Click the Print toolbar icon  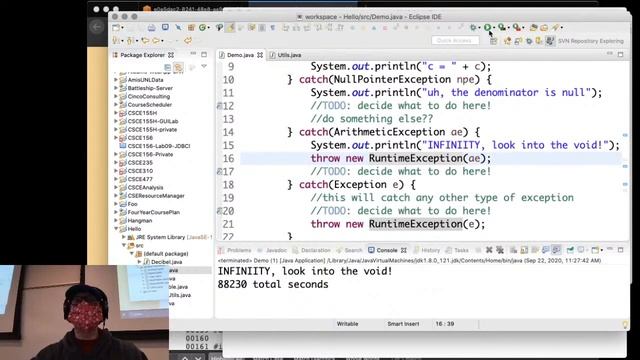[151, 27]
